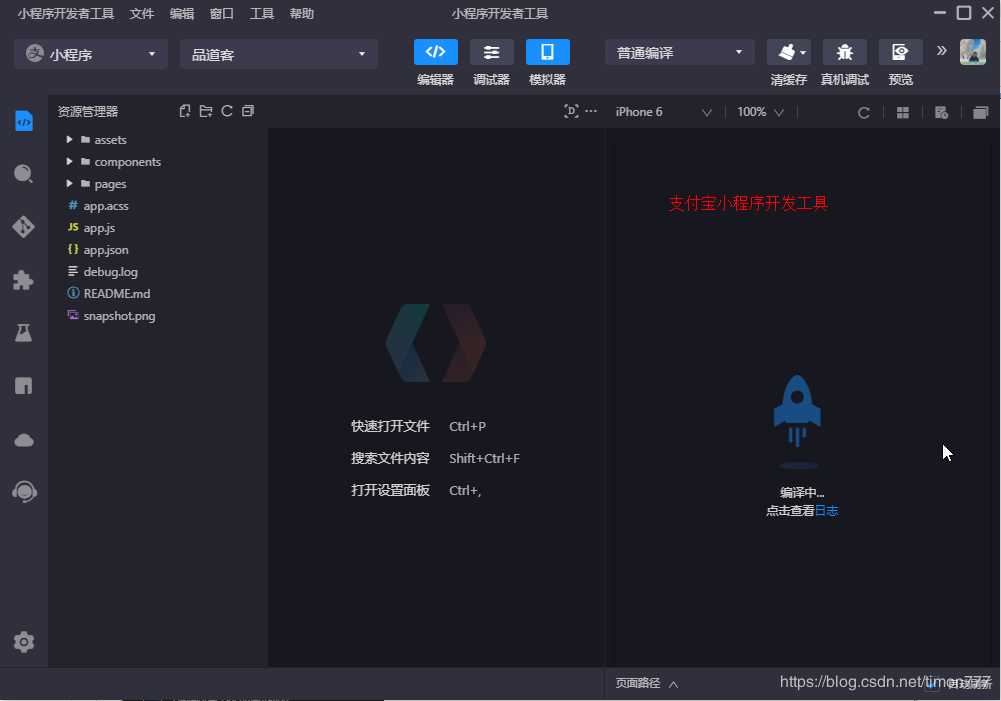Expand the 页面路径 page path panel

[x=647, y=683]
